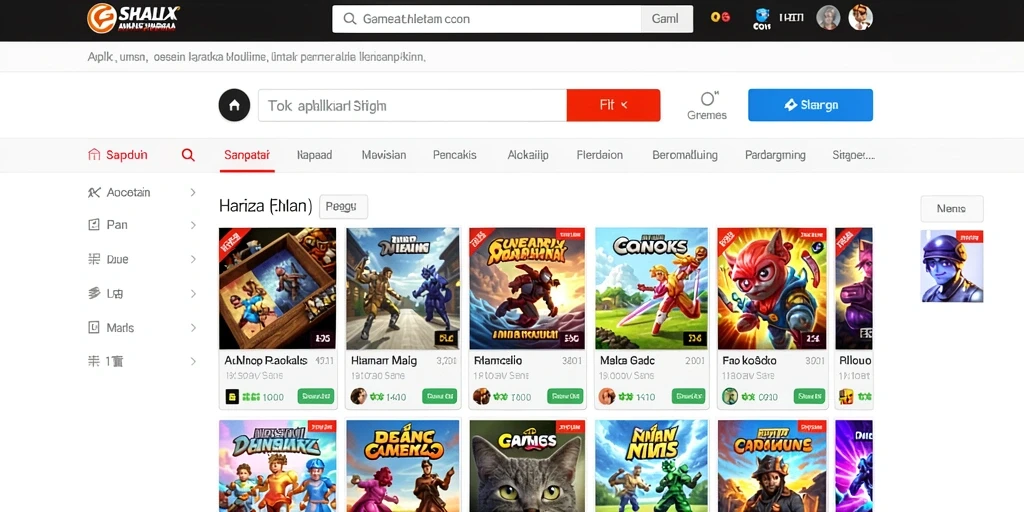Viewport: 1024px width, 512px height.
Task: Click the Adnlnop Raokals game title
Action: tap(266, 360)
